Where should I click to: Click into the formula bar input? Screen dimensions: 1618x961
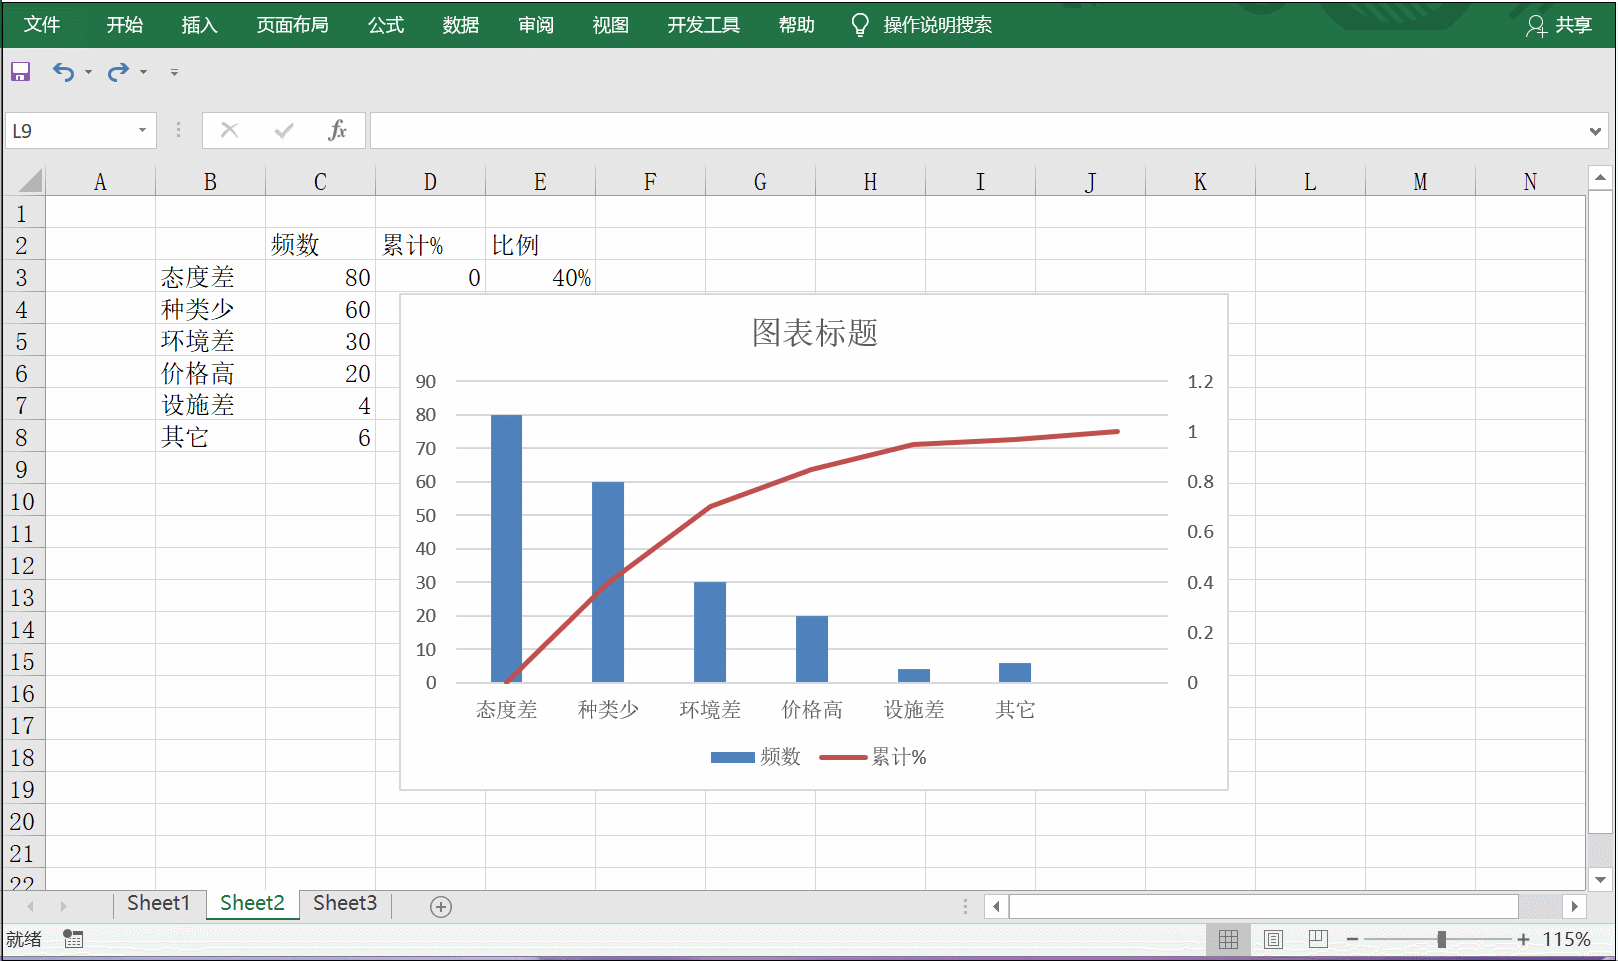[x=977, y=130]
